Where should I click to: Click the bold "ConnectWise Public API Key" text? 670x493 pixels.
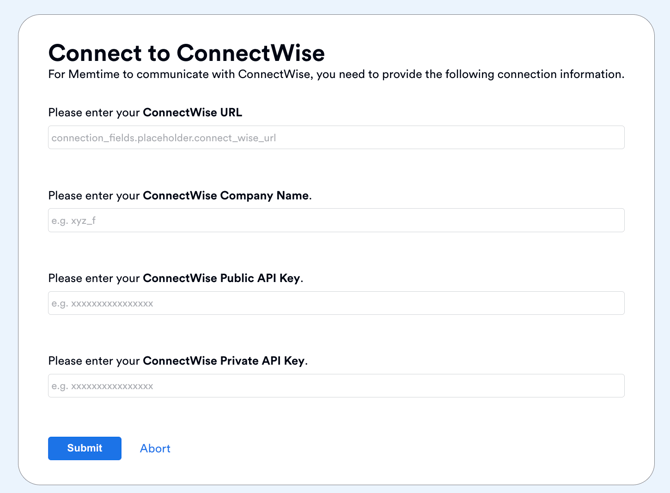(221, 278)
